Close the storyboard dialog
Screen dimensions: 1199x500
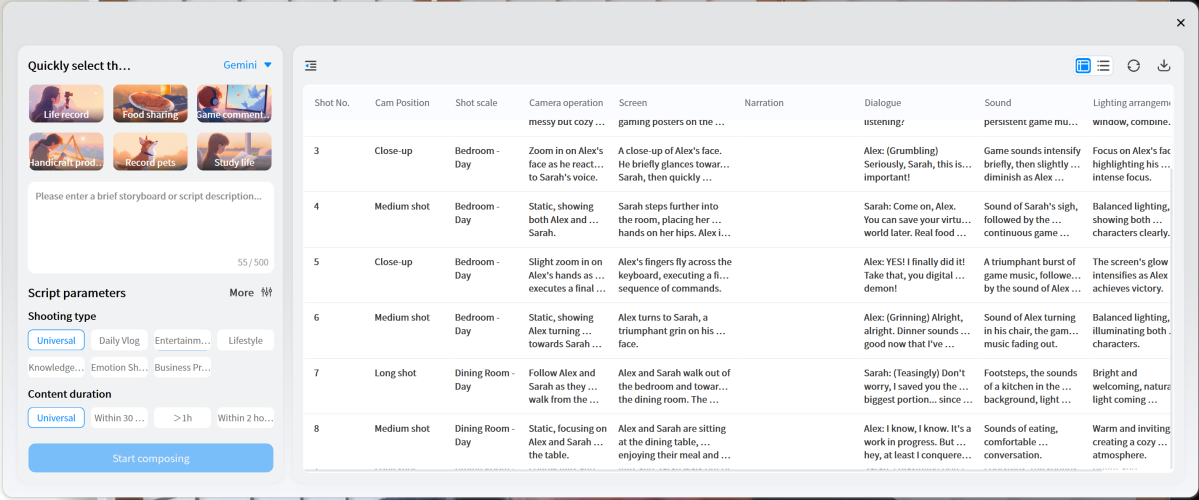[1180, 23]
